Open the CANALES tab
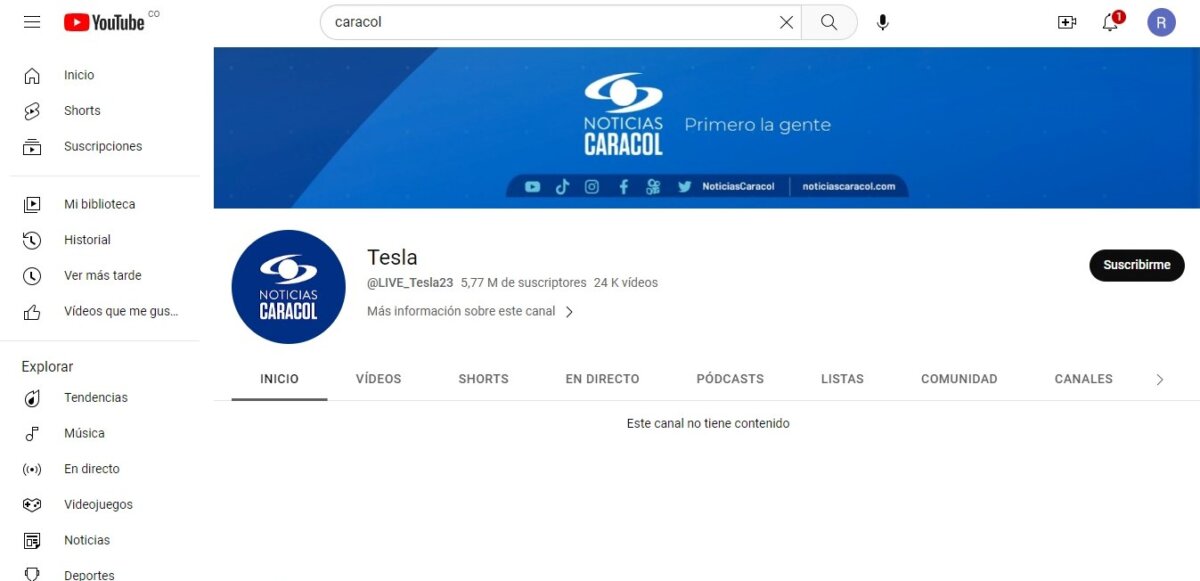Viewport: 1200px width, 581px height. coord(1083,379)
